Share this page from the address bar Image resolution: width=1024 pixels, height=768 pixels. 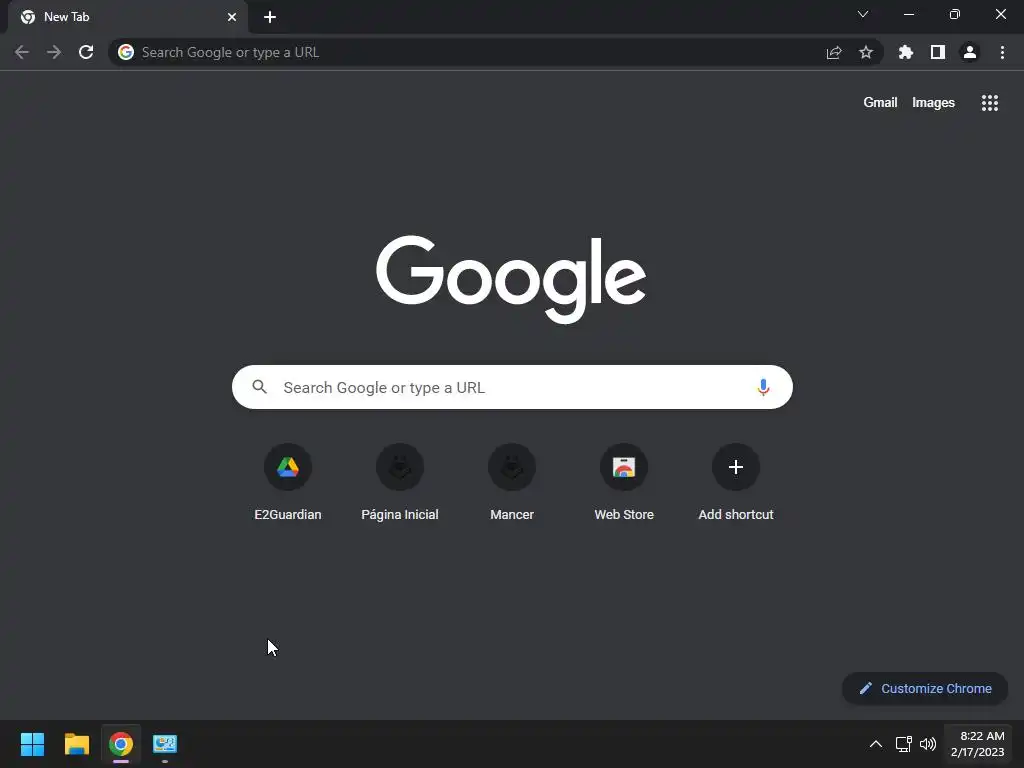tap(834, 52)
